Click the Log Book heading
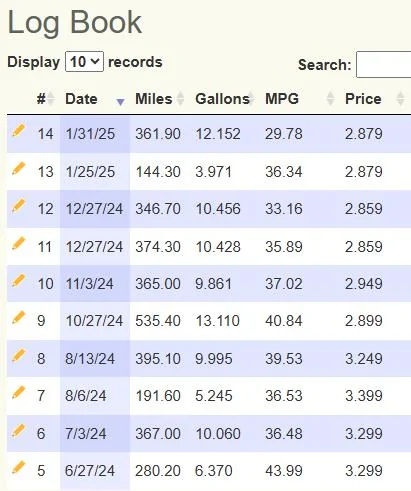 75,23
